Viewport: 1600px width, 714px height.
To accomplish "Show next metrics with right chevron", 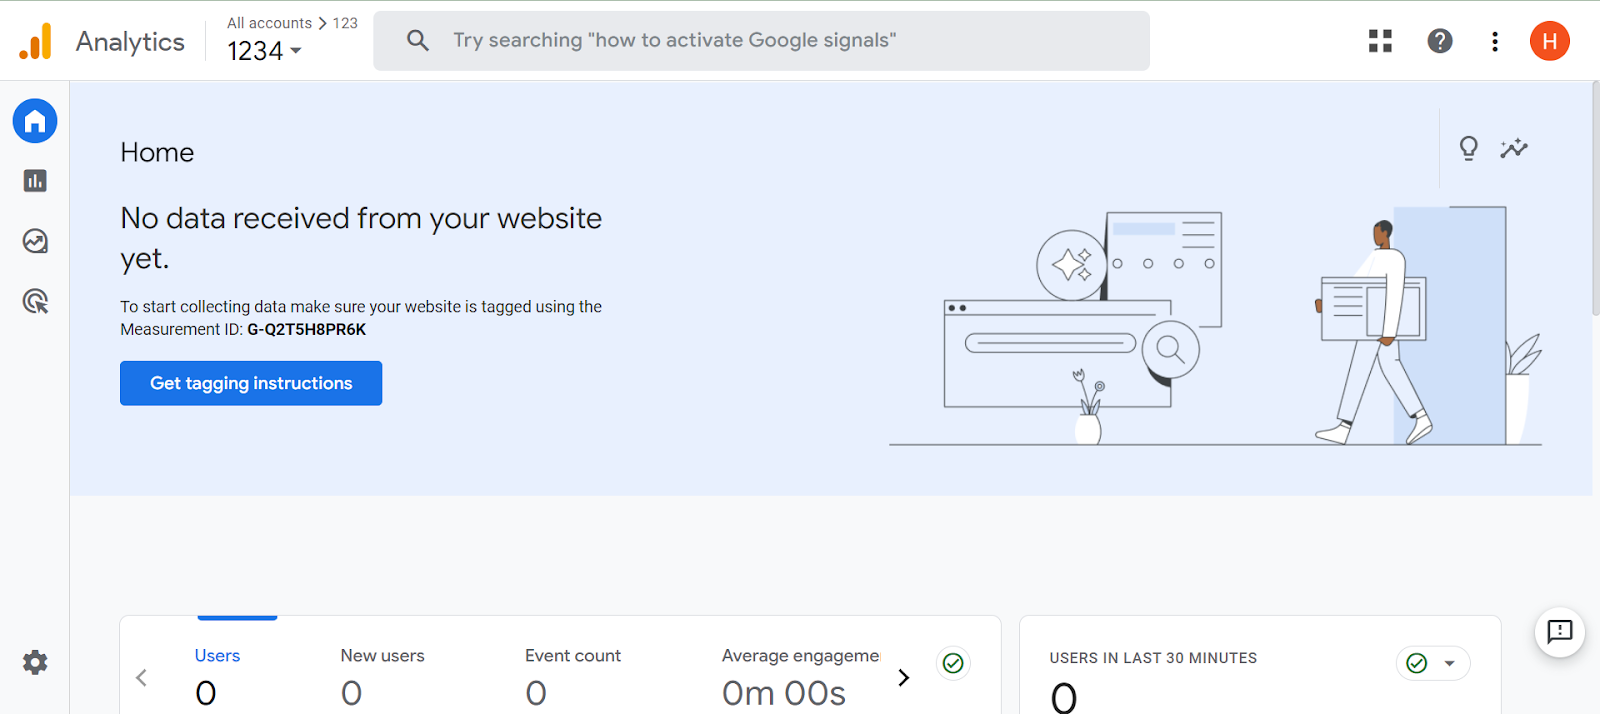I will tap(904, 678).
